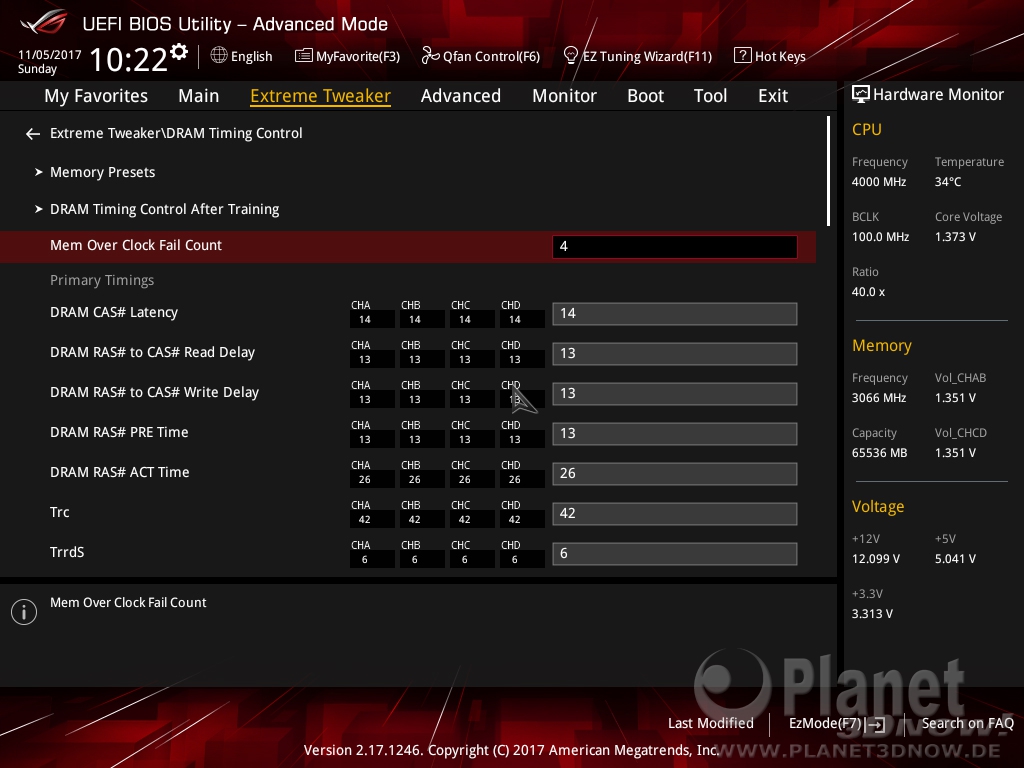Click Search on FAQ link
The height and width of the screenshot is (768, 1024).
point(967,724)
